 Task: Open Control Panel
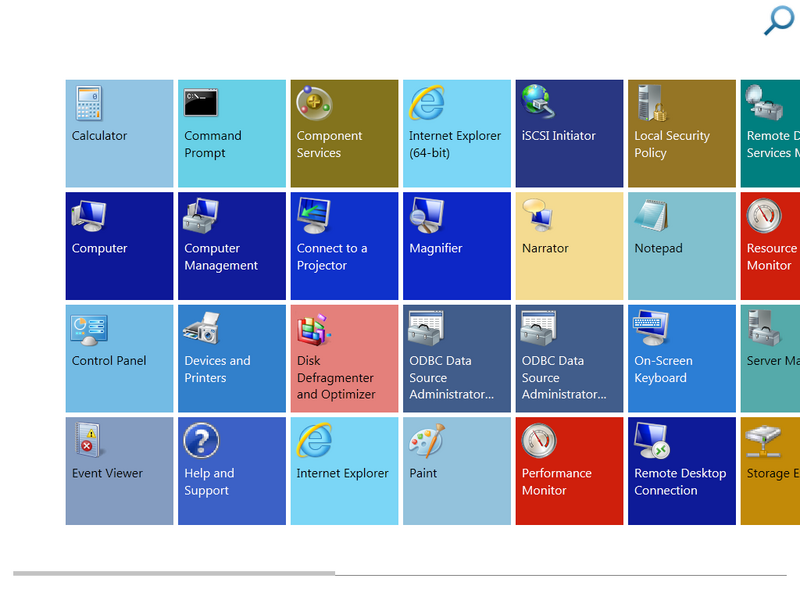(119, 359)
